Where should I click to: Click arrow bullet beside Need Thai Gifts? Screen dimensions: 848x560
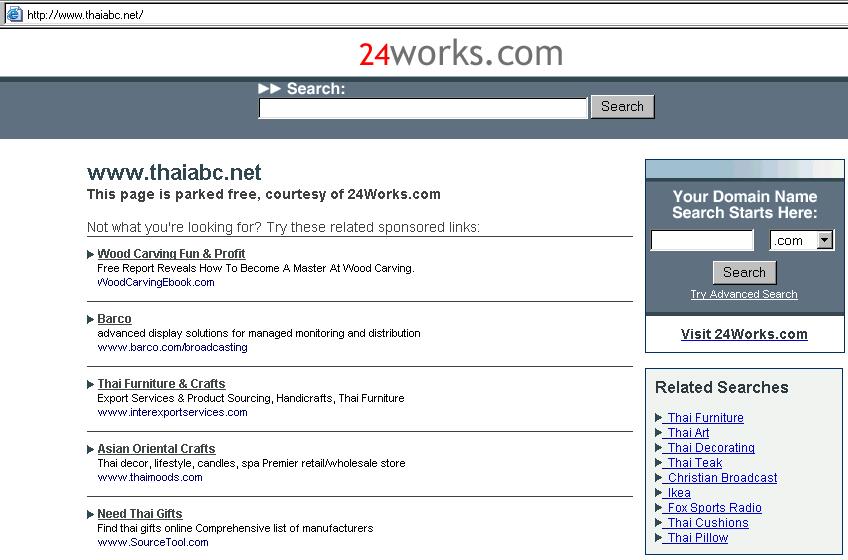click(90, 514)
